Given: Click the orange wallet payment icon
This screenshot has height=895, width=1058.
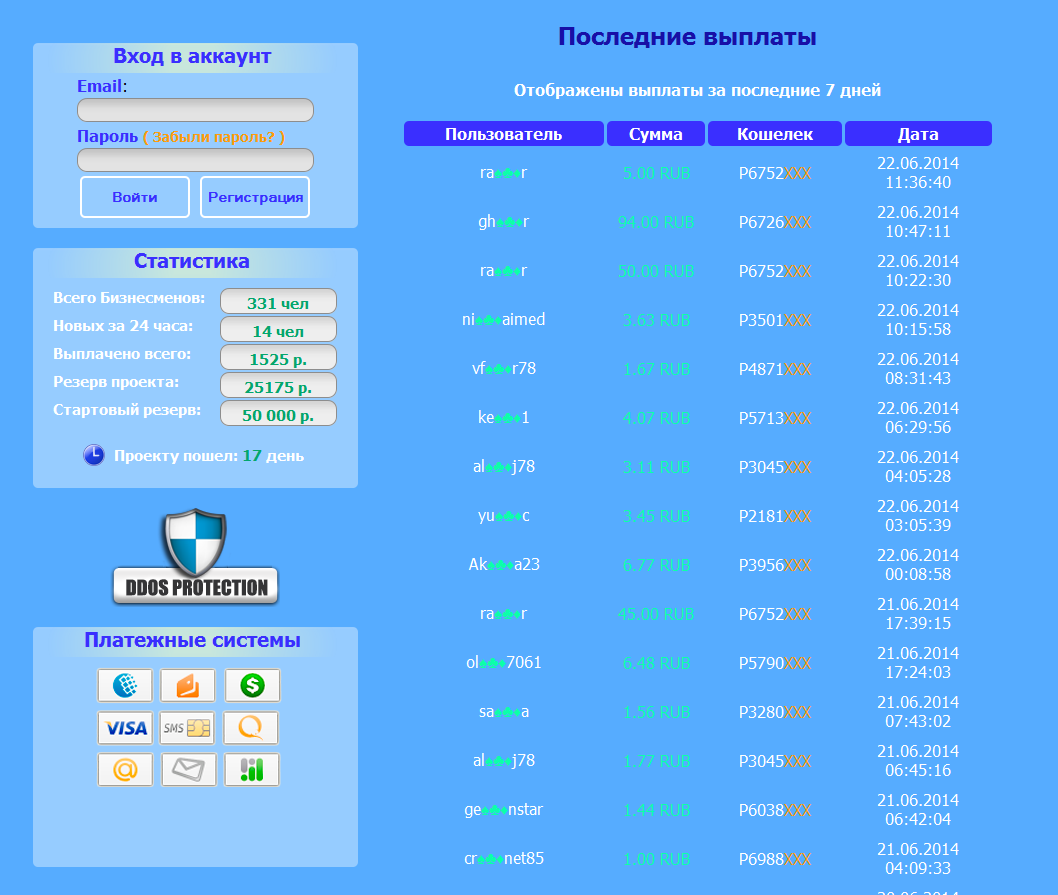Looking at the screenshot, I should click(188, 686).
